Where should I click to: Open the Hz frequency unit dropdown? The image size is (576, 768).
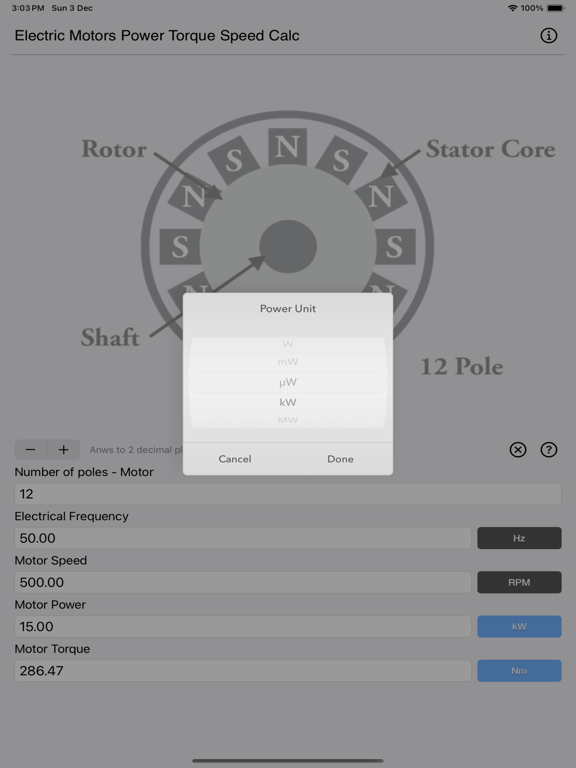[519, 538]
